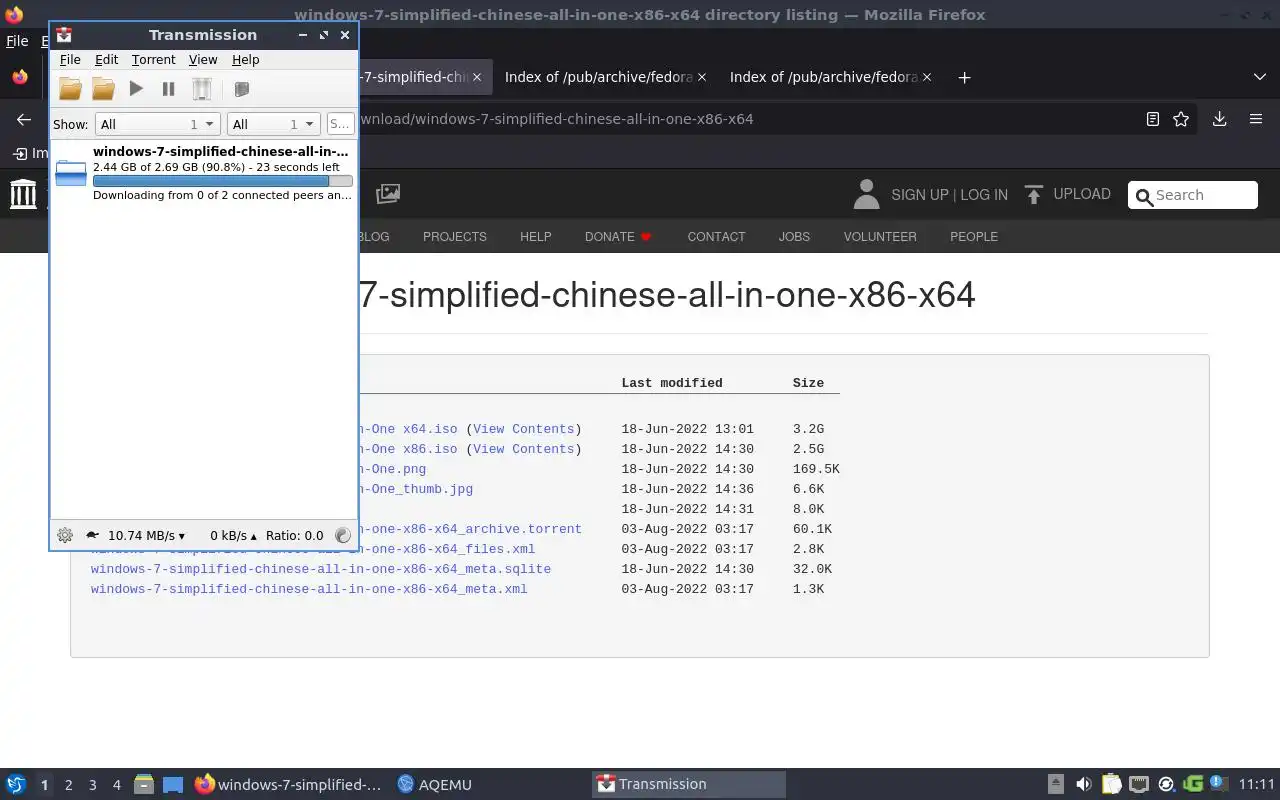
Task: Expand the first Show filter dropdown
Action: (x=157, y=124)
